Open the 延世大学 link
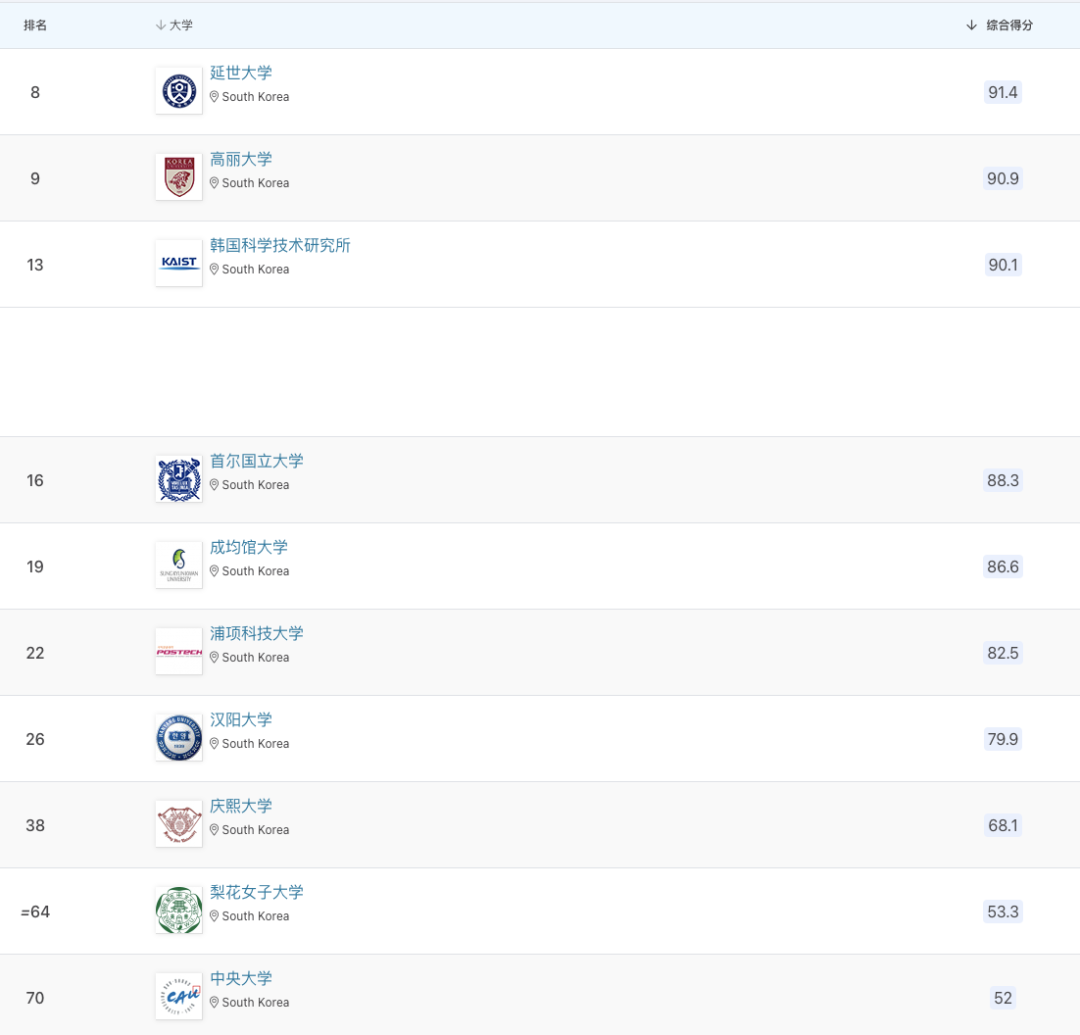This screenshot has height=1035, width=1080. pos(241,73)
